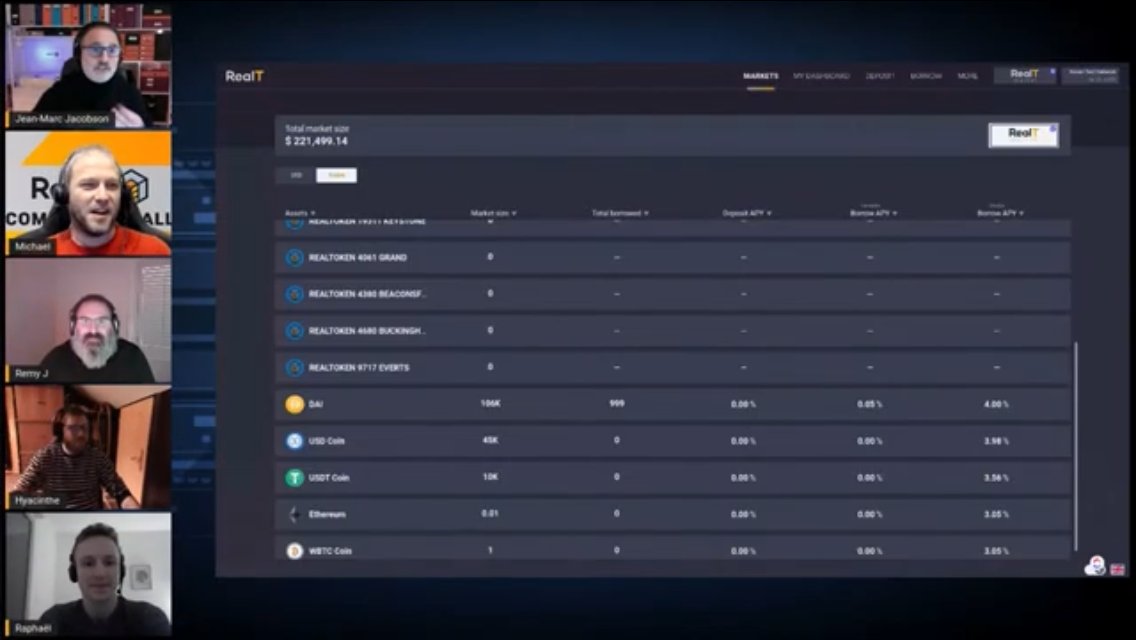Select the highlighted Native currency toggle option
The height and width of the screenshot is (640, 1136).
[x=336, y=175]
